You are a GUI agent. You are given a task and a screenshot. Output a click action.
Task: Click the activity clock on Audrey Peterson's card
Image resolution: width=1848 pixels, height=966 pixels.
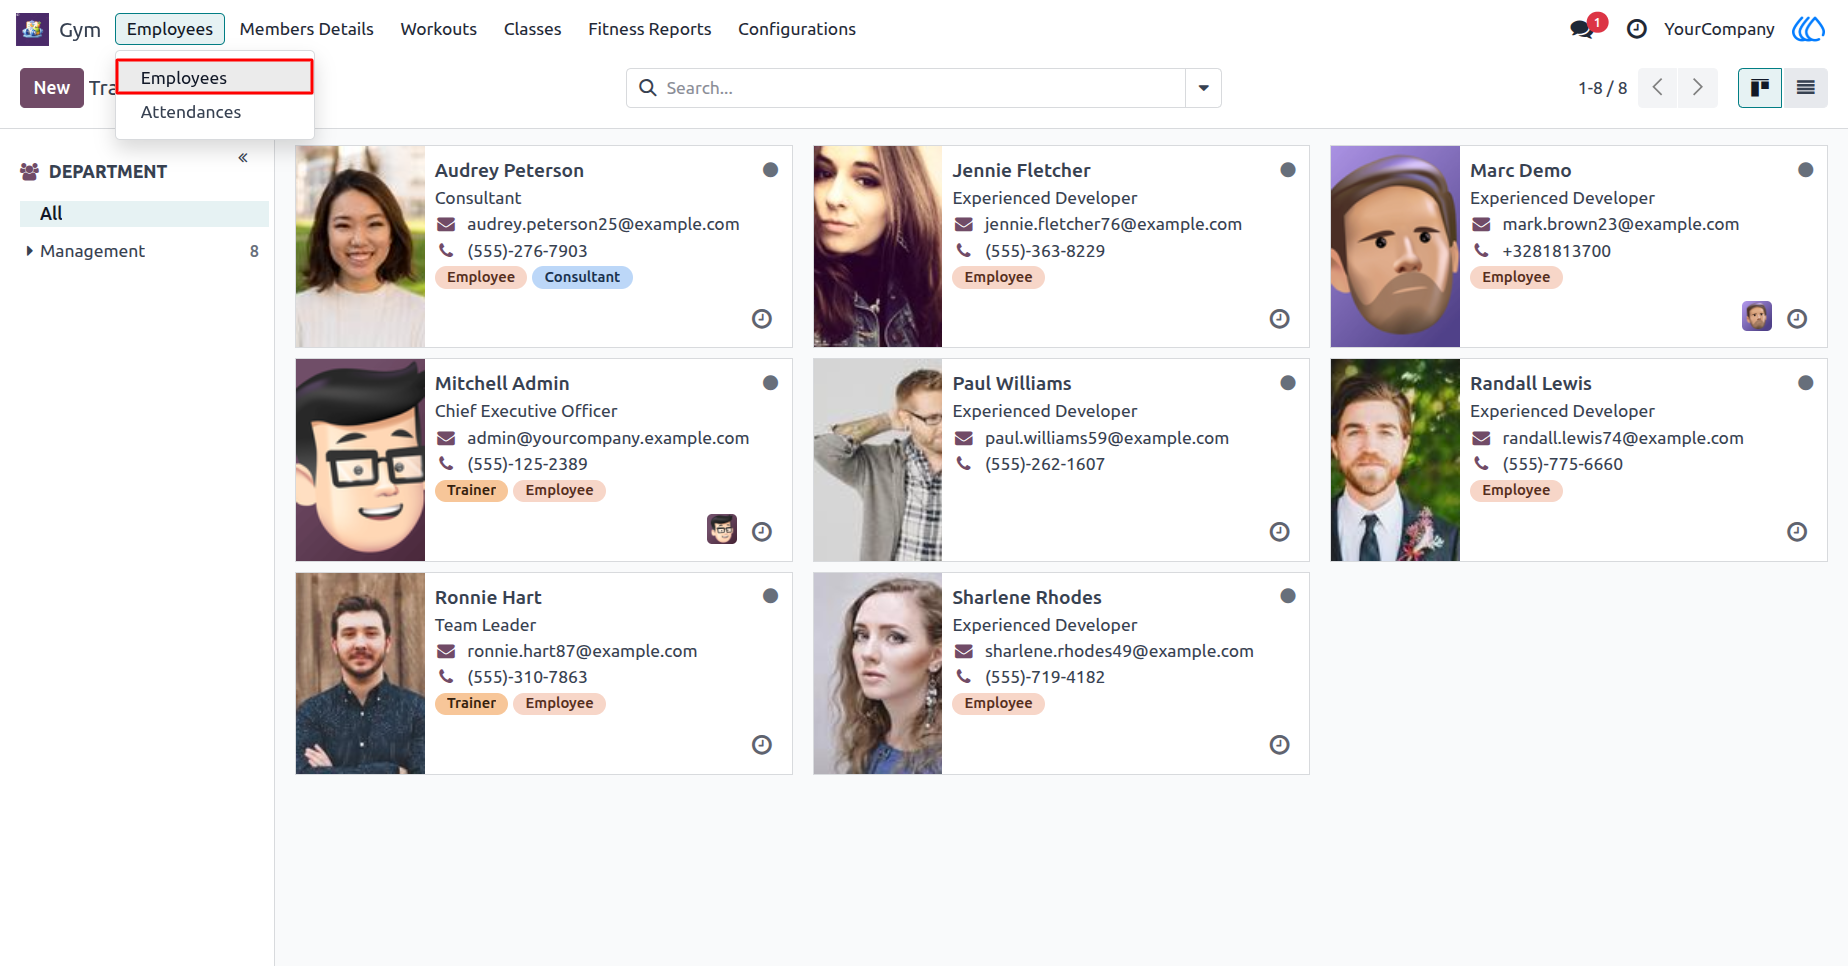coord(762,319)
